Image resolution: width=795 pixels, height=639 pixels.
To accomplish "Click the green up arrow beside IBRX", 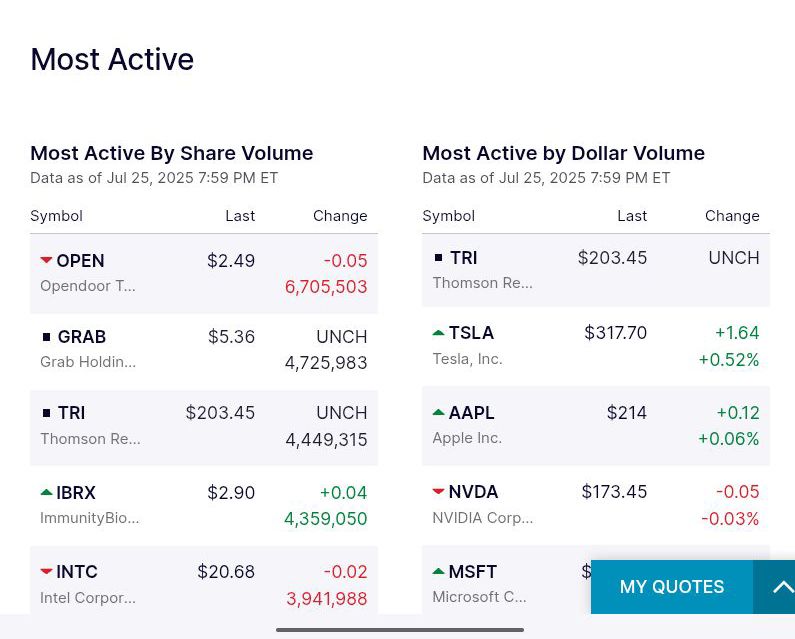I will point(46,492).
